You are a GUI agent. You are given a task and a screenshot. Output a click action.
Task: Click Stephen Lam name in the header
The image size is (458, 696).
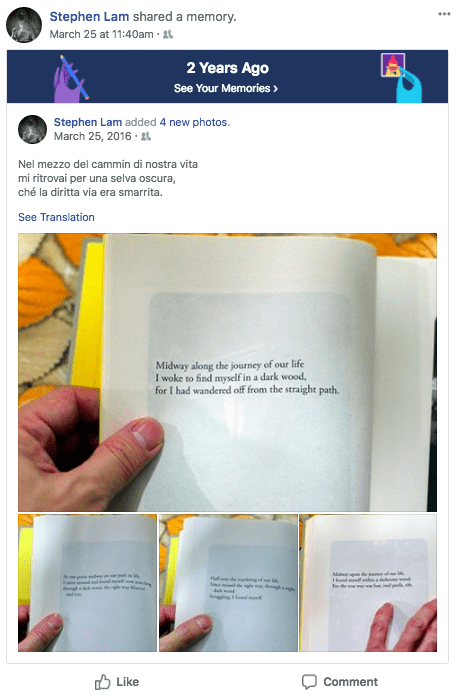click(x=89, y=16)
